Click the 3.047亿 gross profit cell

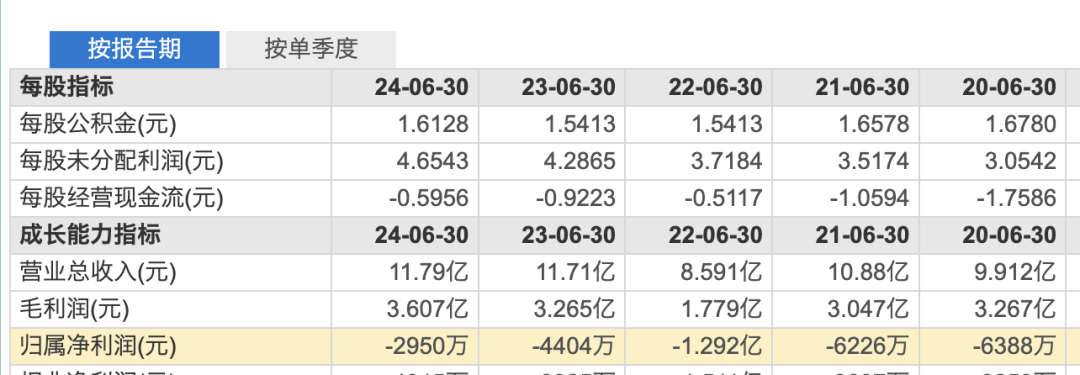coord(871,310)
